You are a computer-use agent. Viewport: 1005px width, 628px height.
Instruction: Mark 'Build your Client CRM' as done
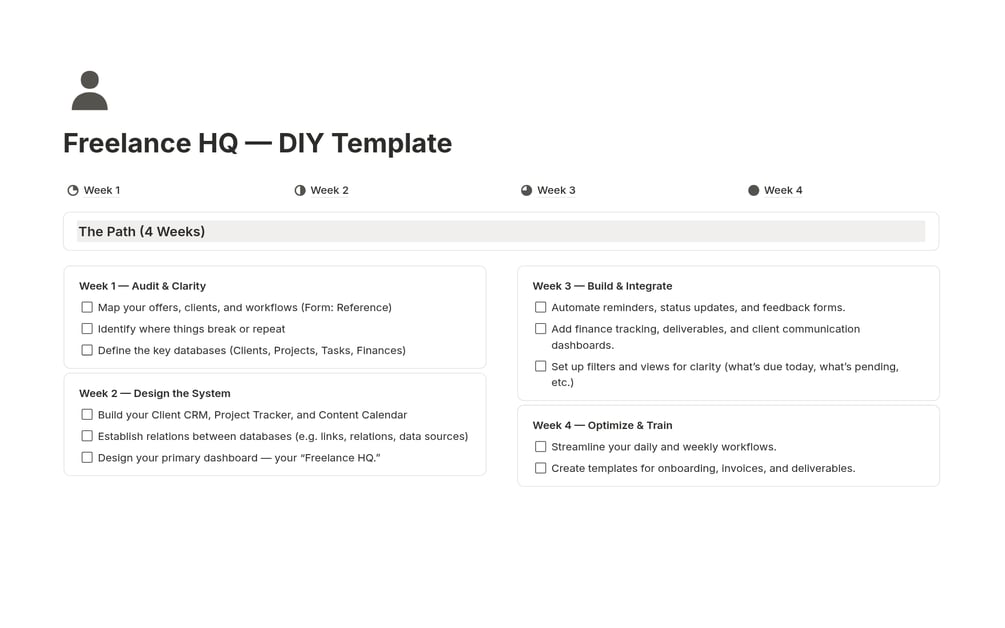87,414
